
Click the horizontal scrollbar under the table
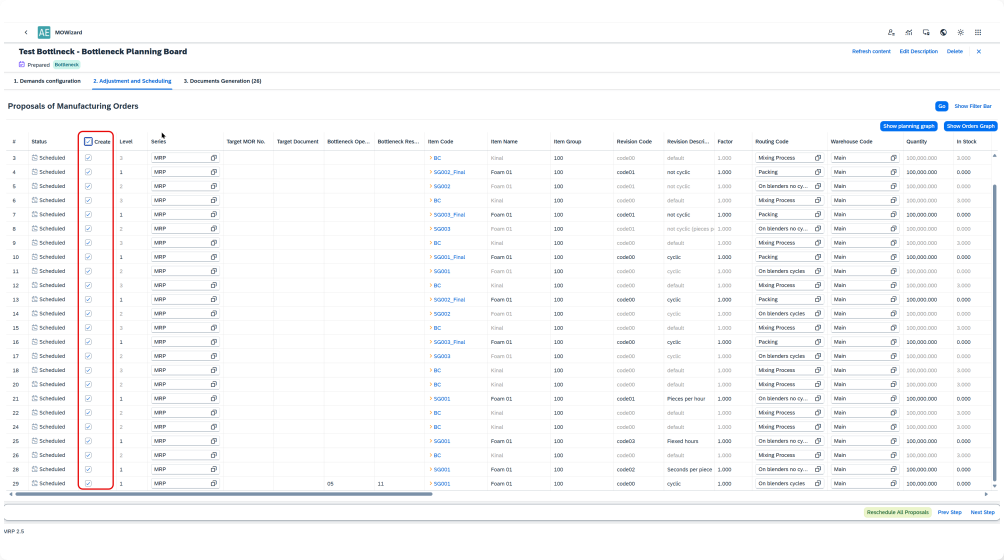pyautogui.click(x=220, y=494)
